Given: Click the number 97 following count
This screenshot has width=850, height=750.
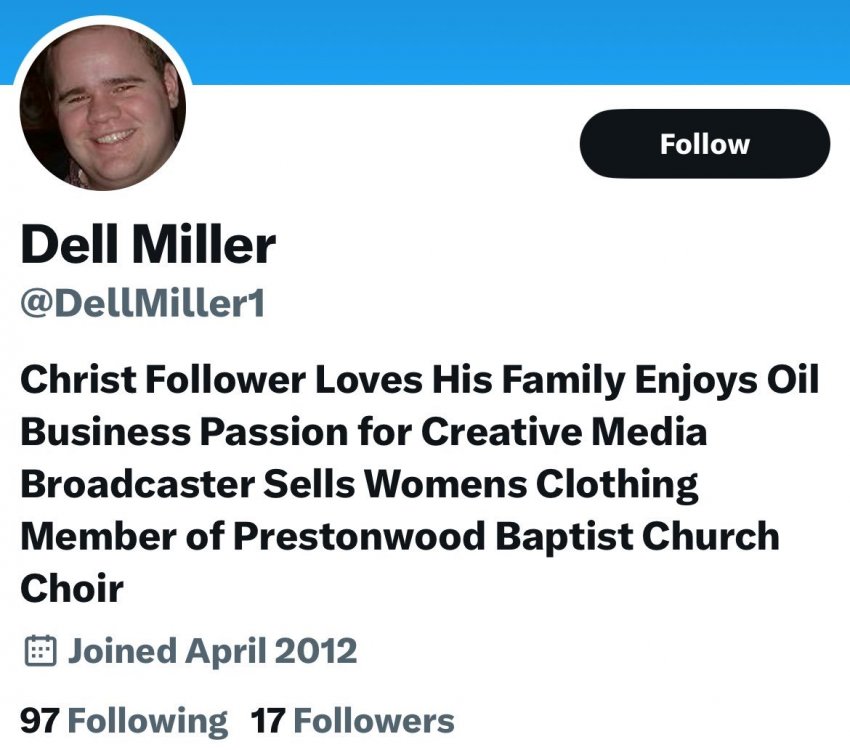Looking at the screenshot, I should coord(40,720).
